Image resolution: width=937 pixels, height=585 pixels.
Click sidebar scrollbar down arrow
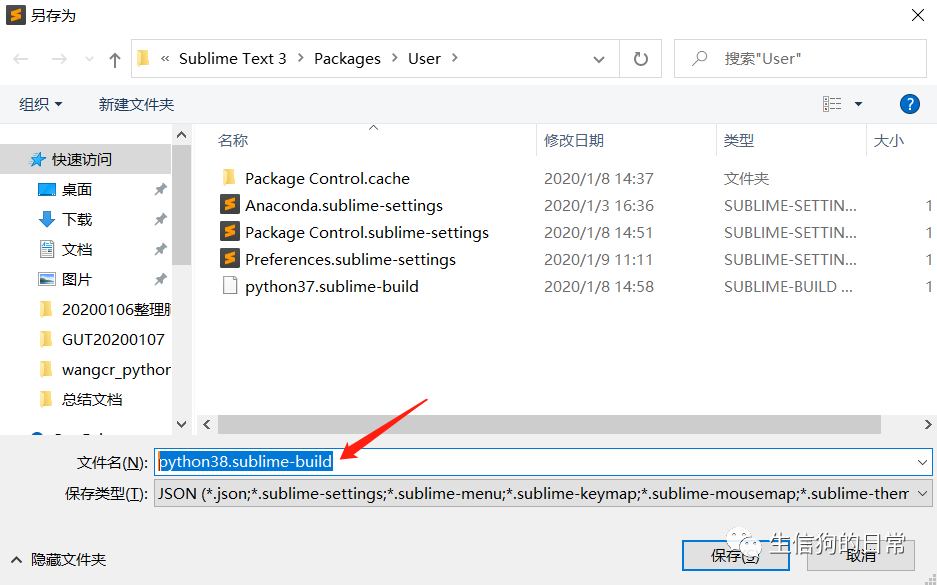pyautogui.click(x=182, y=424)
